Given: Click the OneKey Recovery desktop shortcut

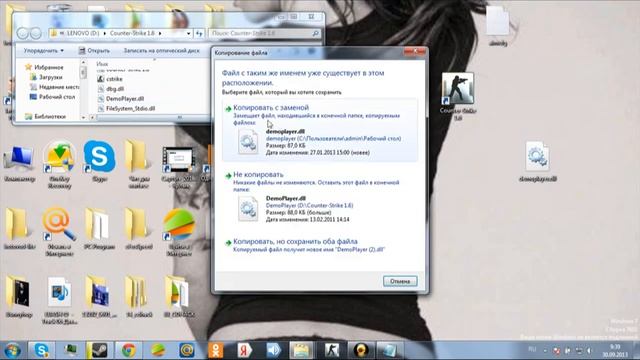Looking at the screenshot, I should [x=59, y=165].
